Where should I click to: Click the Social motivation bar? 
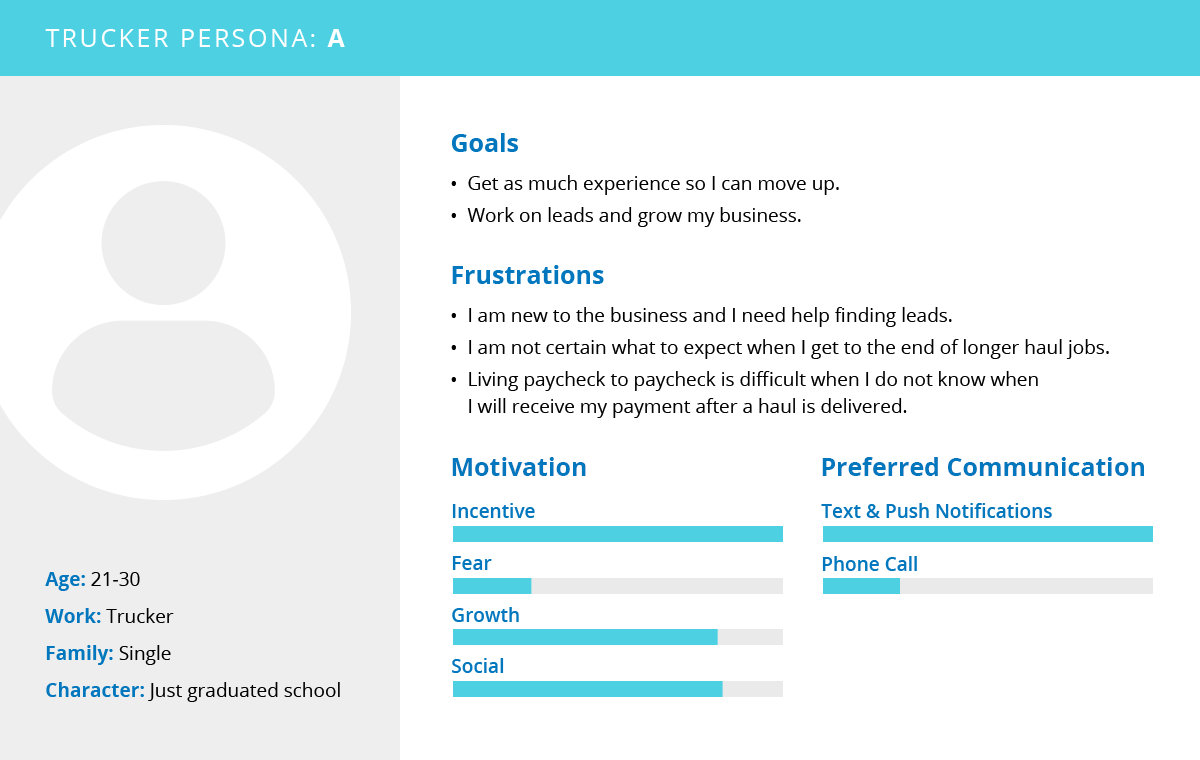[618, 689]
